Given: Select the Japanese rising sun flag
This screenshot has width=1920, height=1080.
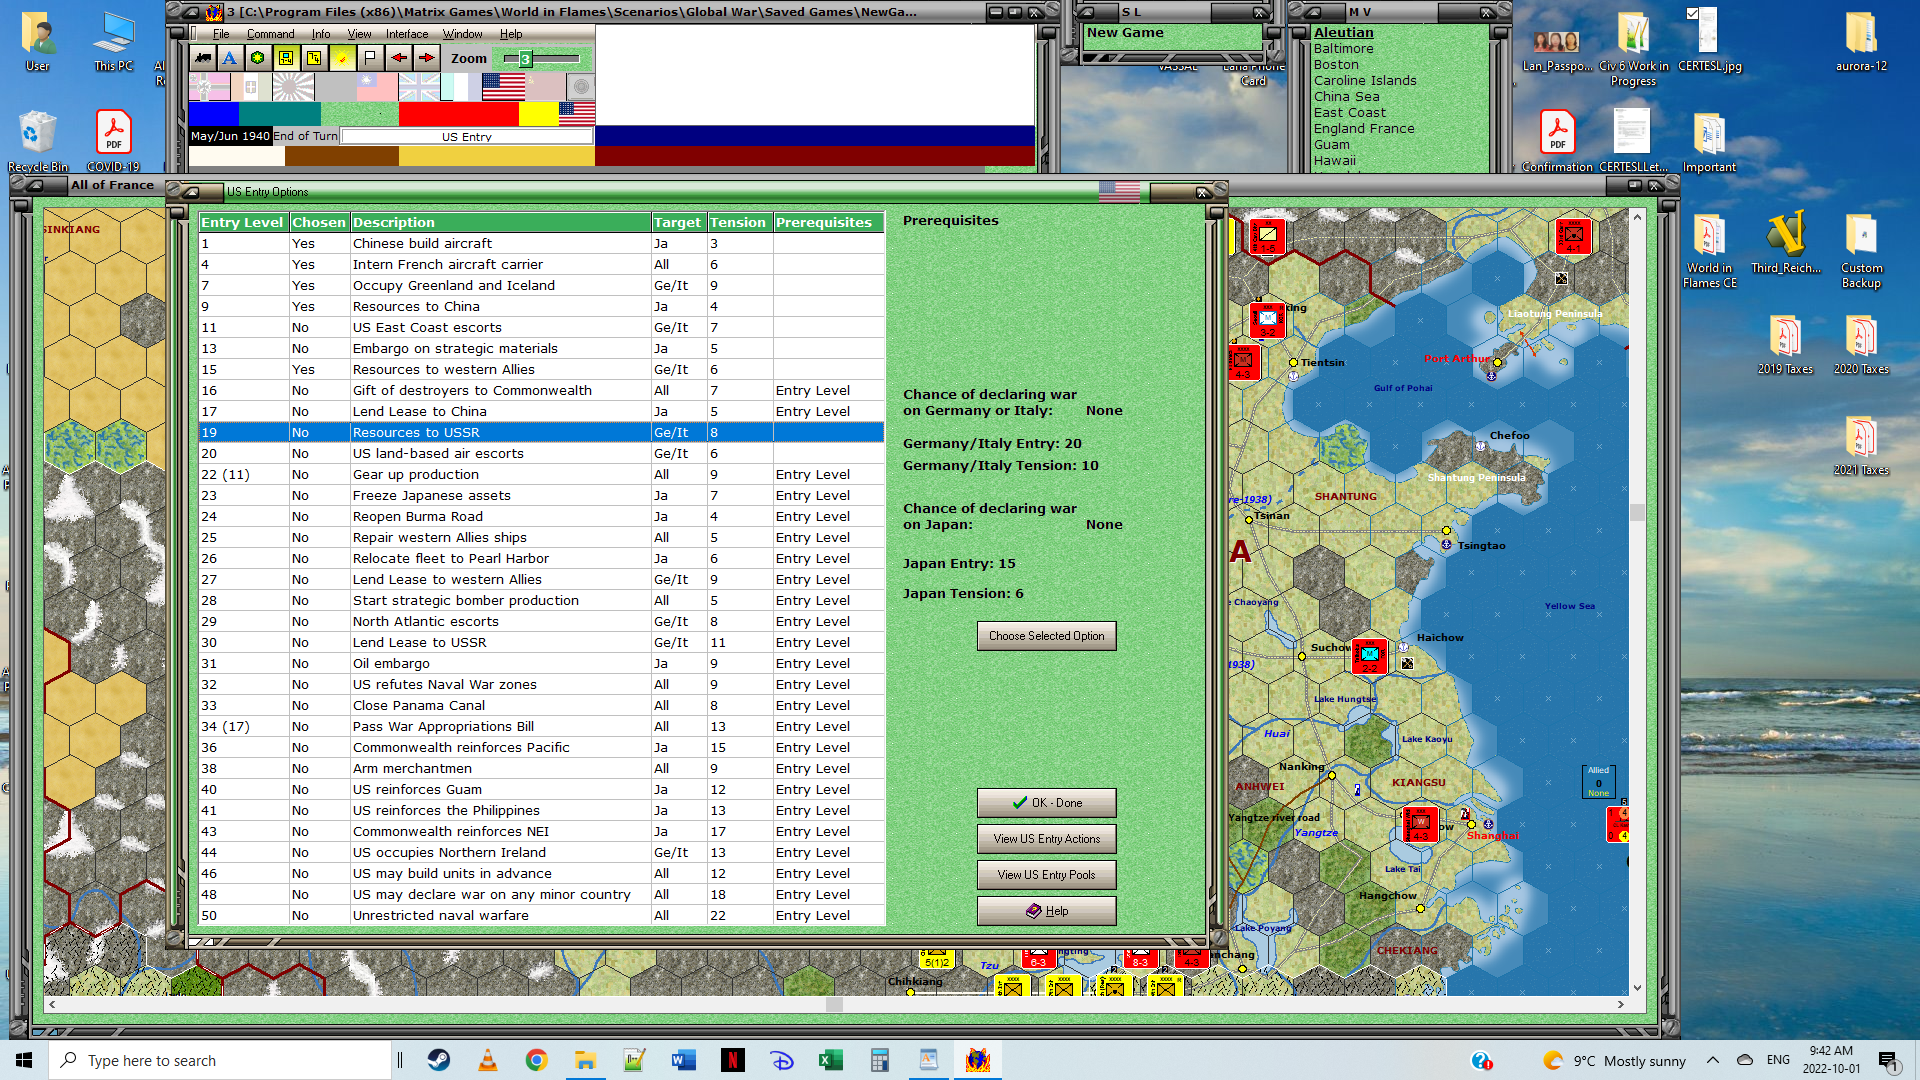Looking at the screenshot, I should [x=292, y=88].
